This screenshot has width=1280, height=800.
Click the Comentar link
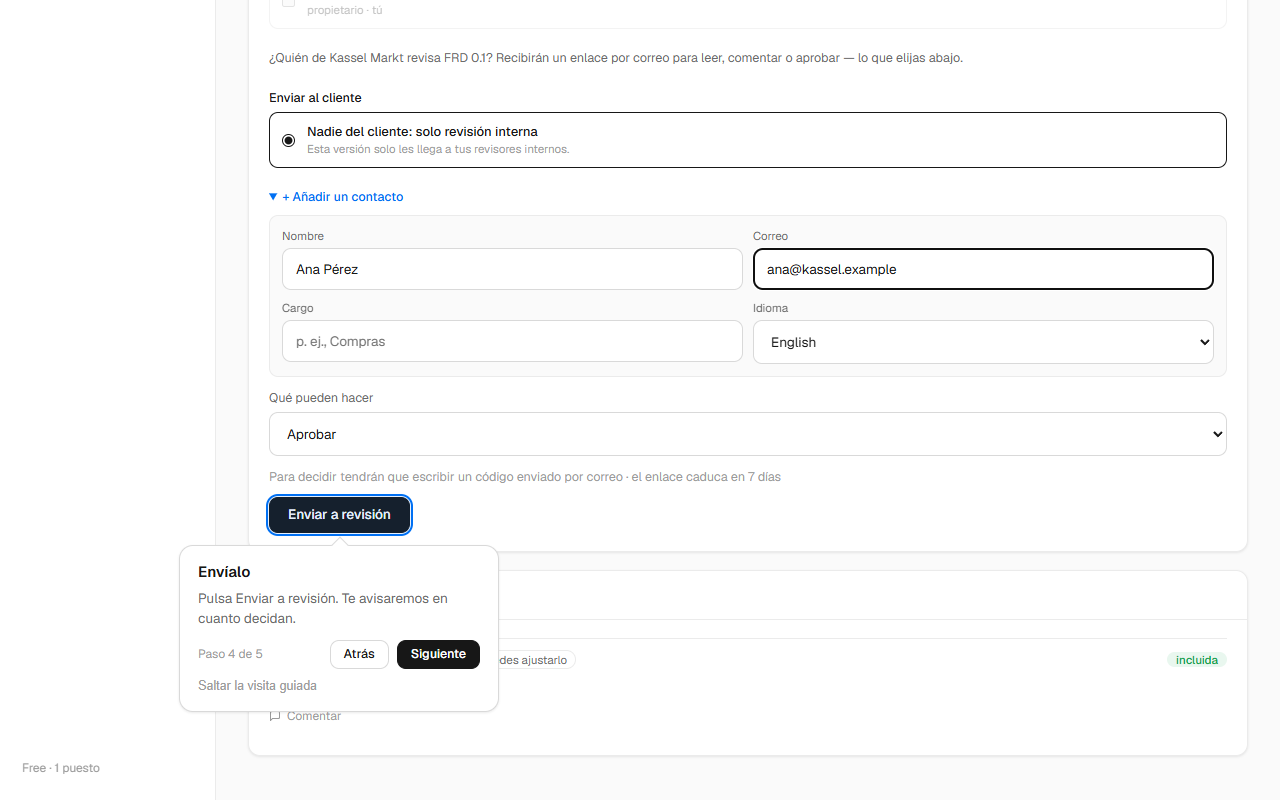314,716
